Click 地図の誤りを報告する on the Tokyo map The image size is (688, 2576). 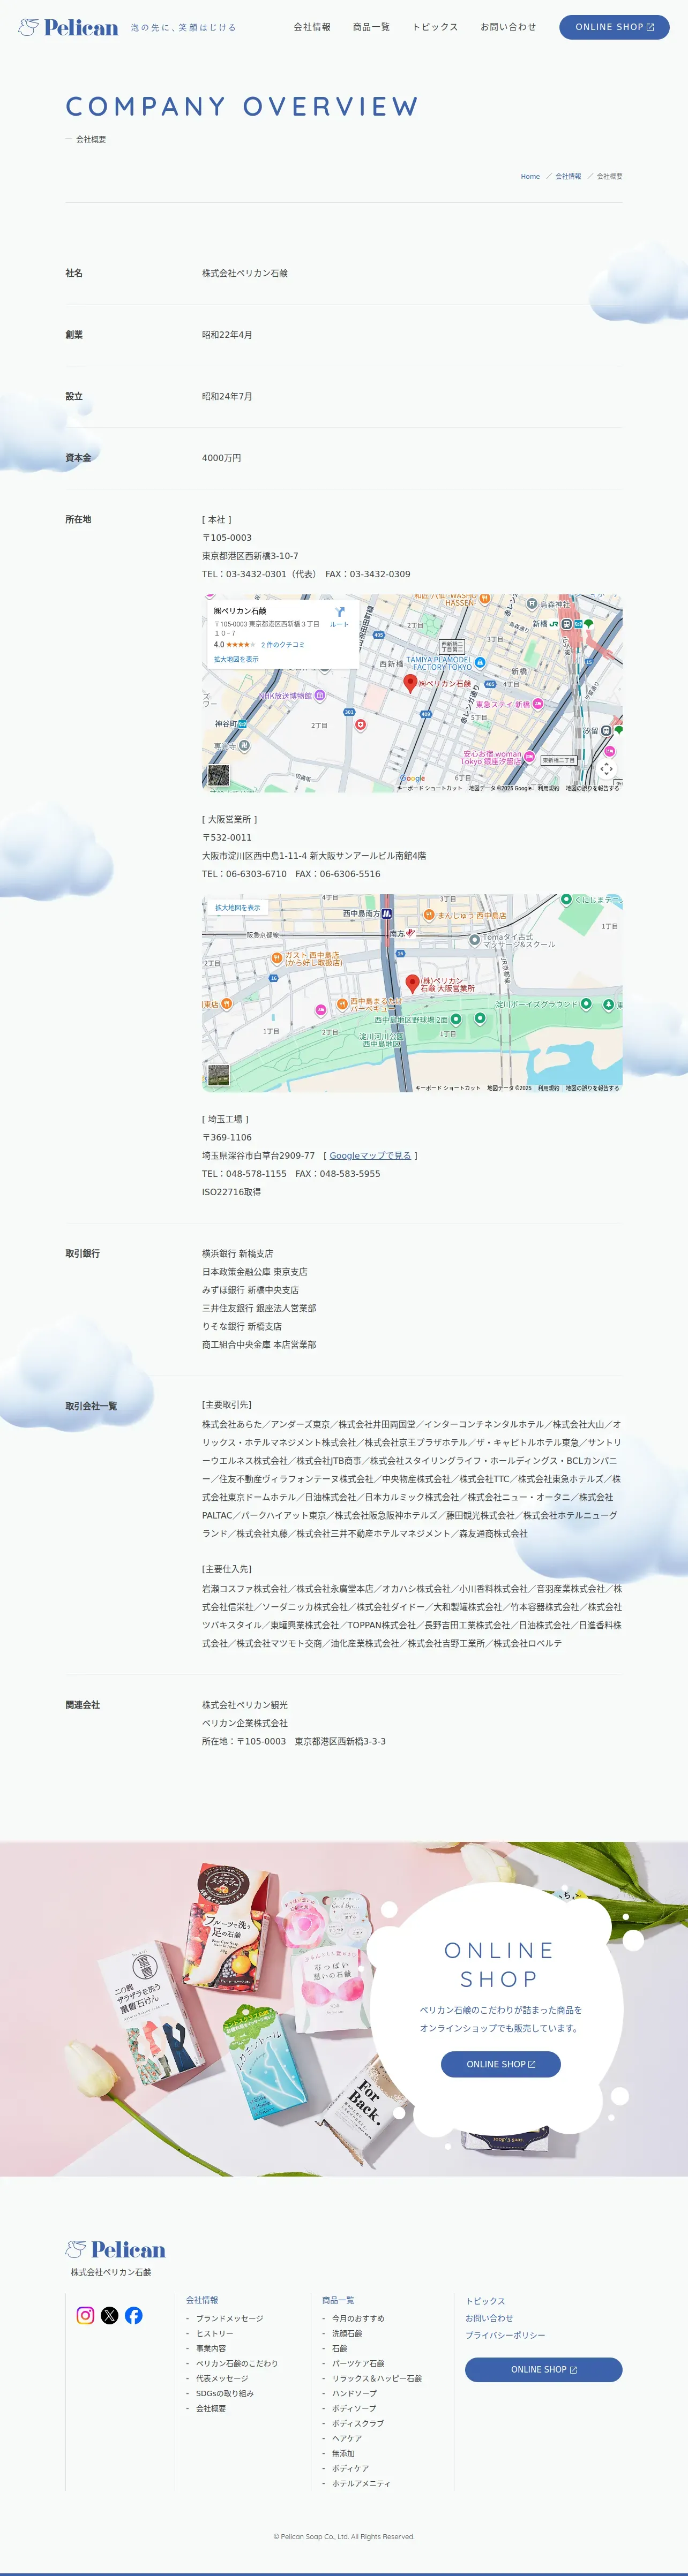pos(592,788)
